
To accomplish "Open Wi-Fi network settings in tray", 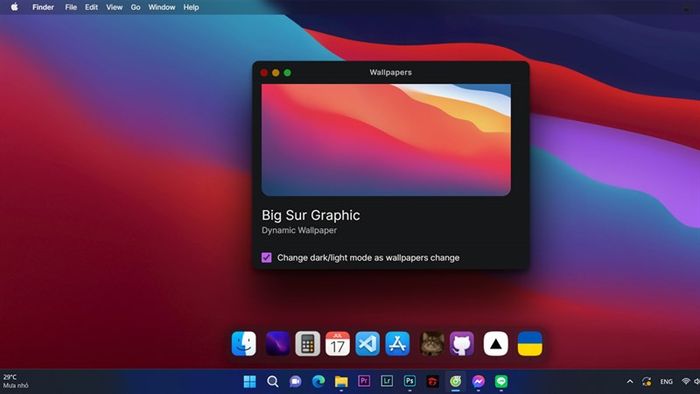I will pyautogui.click(x=686, y=382).
